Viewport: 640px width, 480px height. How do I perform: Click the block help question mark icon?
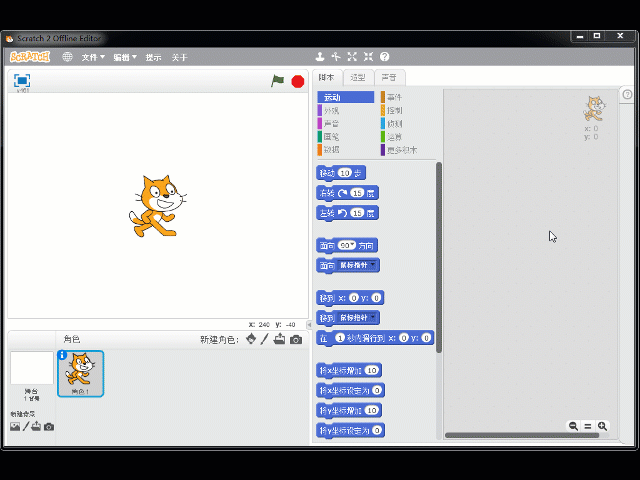tap(384, 57)
